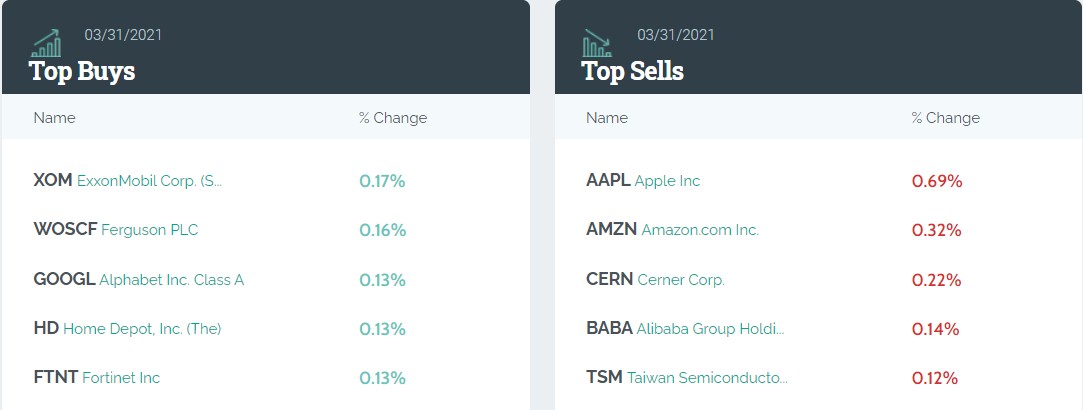1083x410 pixels.
Task: Open the ExxonMobil Corp. stock link
Action: (149, 181)
